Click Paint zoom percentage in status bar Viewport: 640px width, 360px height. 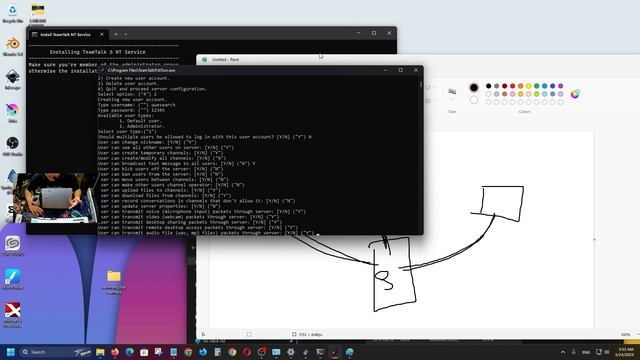tap(626, 334)
